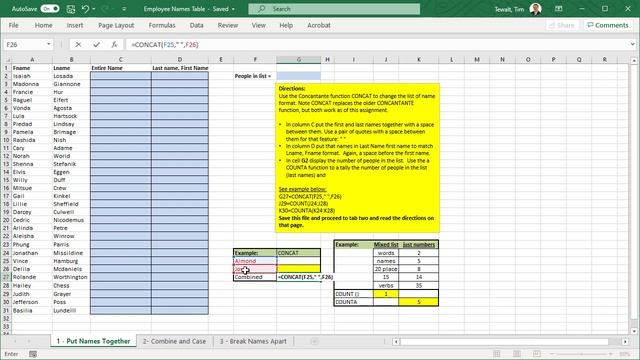
Task: Click cell containing Almond in example
Action: coord(255,261)
